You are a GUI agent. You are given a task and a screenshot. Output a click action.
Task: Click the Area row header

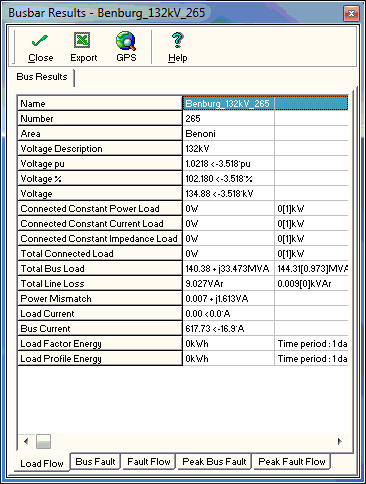pos(100,133)
